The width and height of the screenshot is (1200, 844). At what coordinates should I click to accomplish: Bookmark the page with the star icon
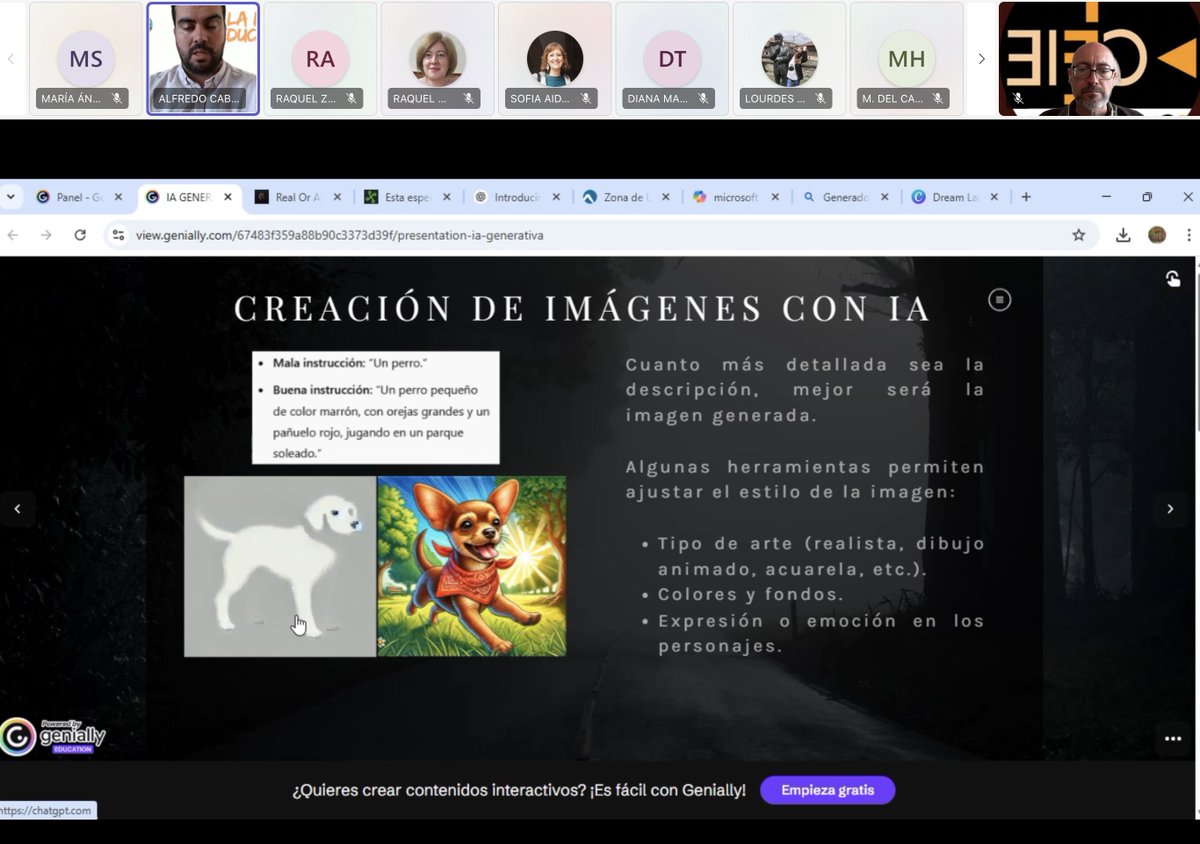[1079, 235]
